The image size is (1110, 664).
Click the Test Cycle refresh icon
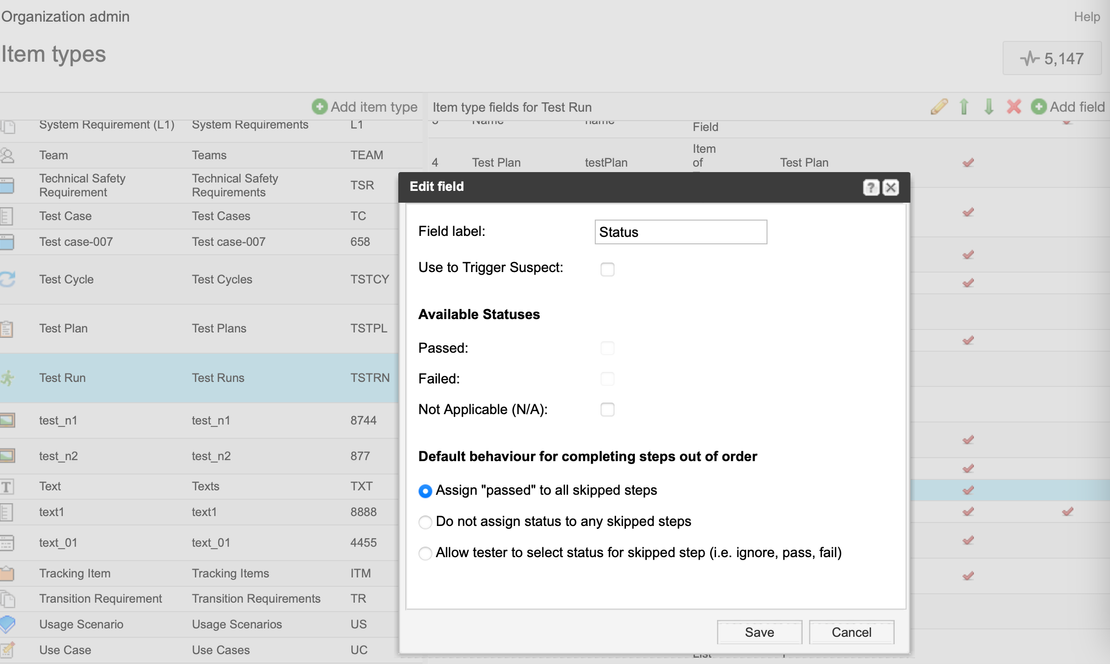(8, 280)
